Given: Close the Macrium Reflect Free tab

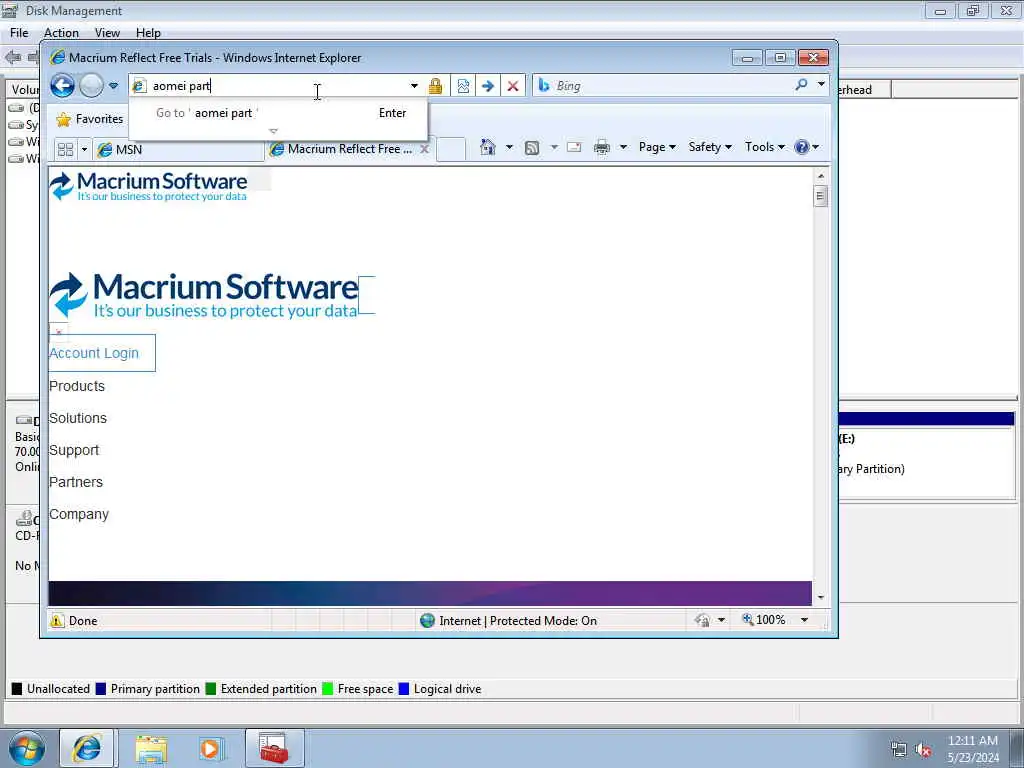Looking at the screenshot, I should pyautogui.click(x=424, y=149).
